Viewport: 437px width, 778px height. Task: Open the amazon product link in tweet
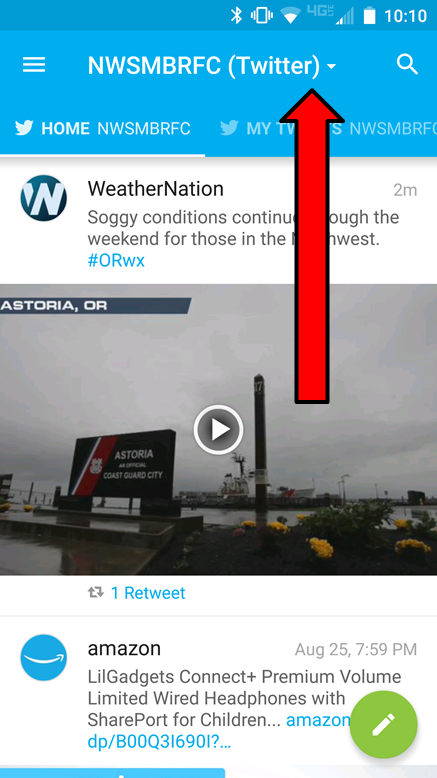220,731
